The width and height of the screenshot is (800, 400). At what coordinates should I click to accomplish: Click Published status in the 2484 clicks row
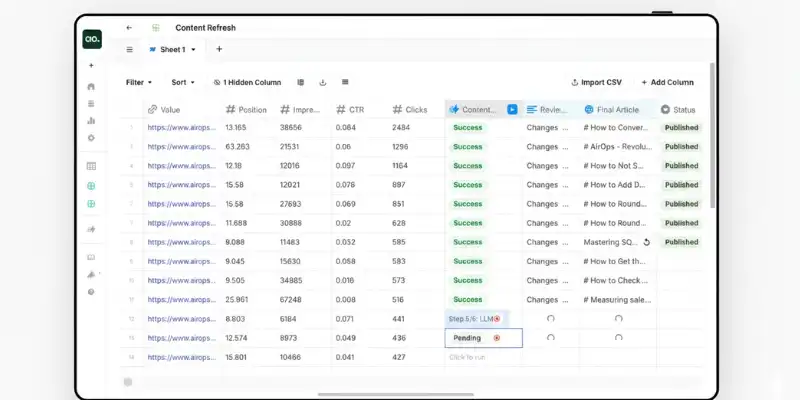click(x=681, y=128)
